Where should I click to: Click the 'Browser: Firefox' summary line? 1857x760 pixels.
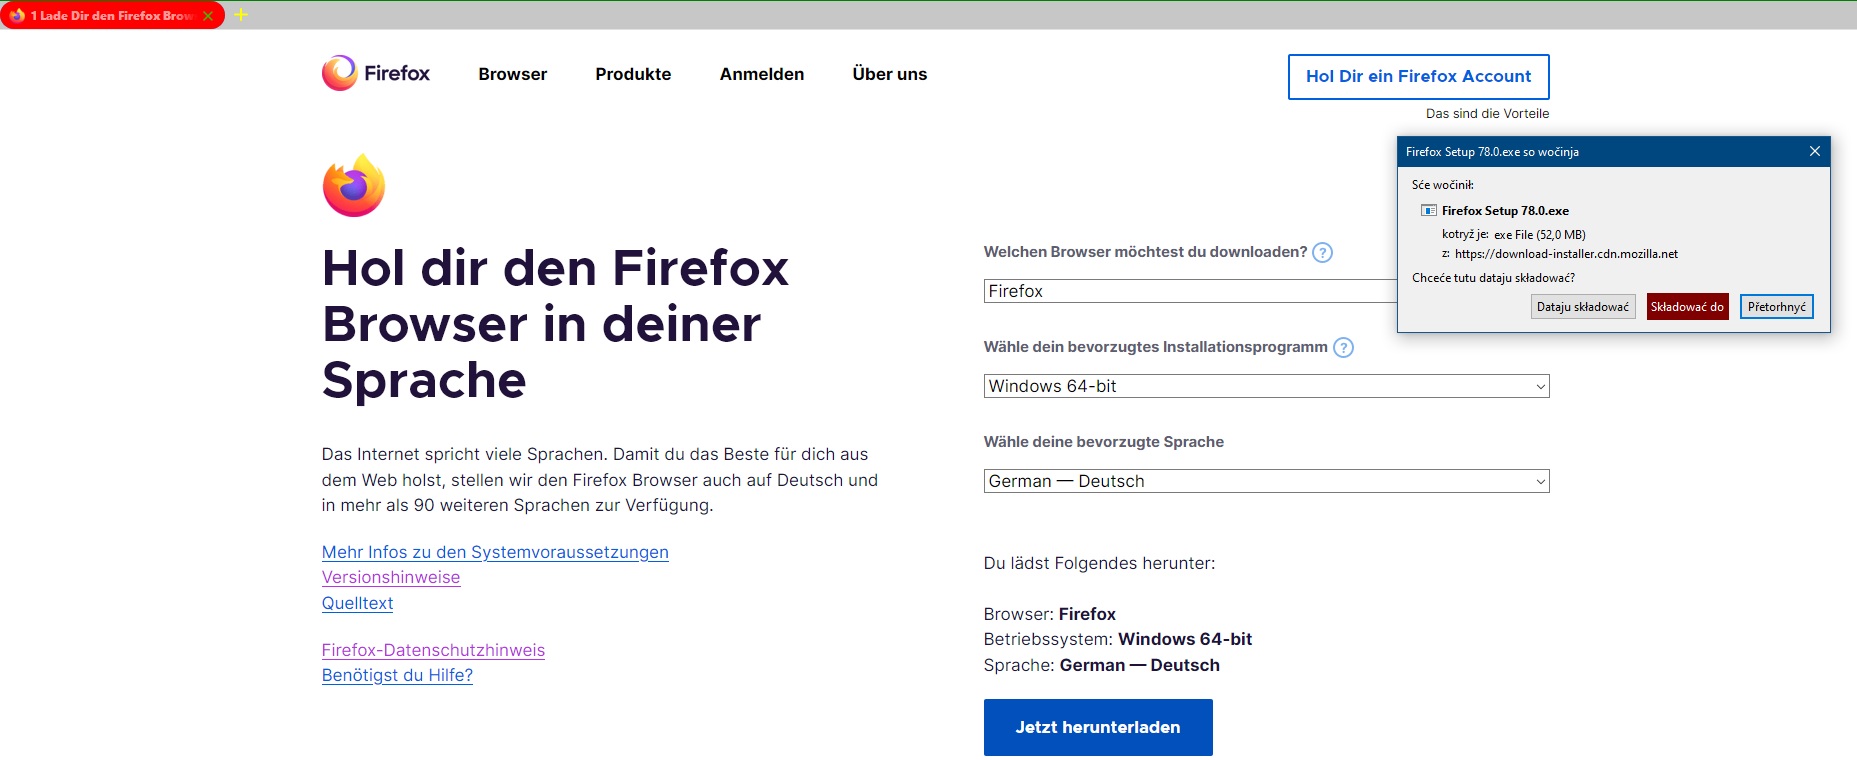1050,614
